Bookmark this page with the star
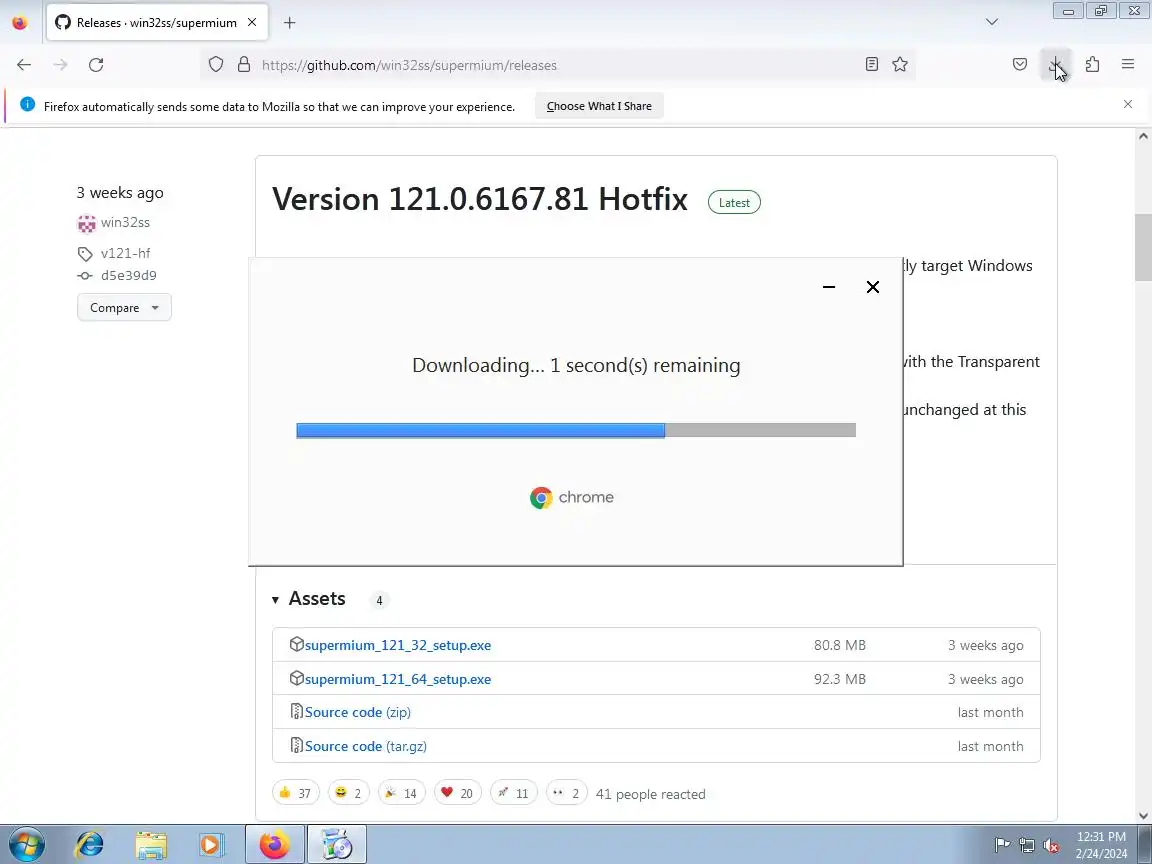The width and height of the screenshot is (1152, 864). (900, 65)
